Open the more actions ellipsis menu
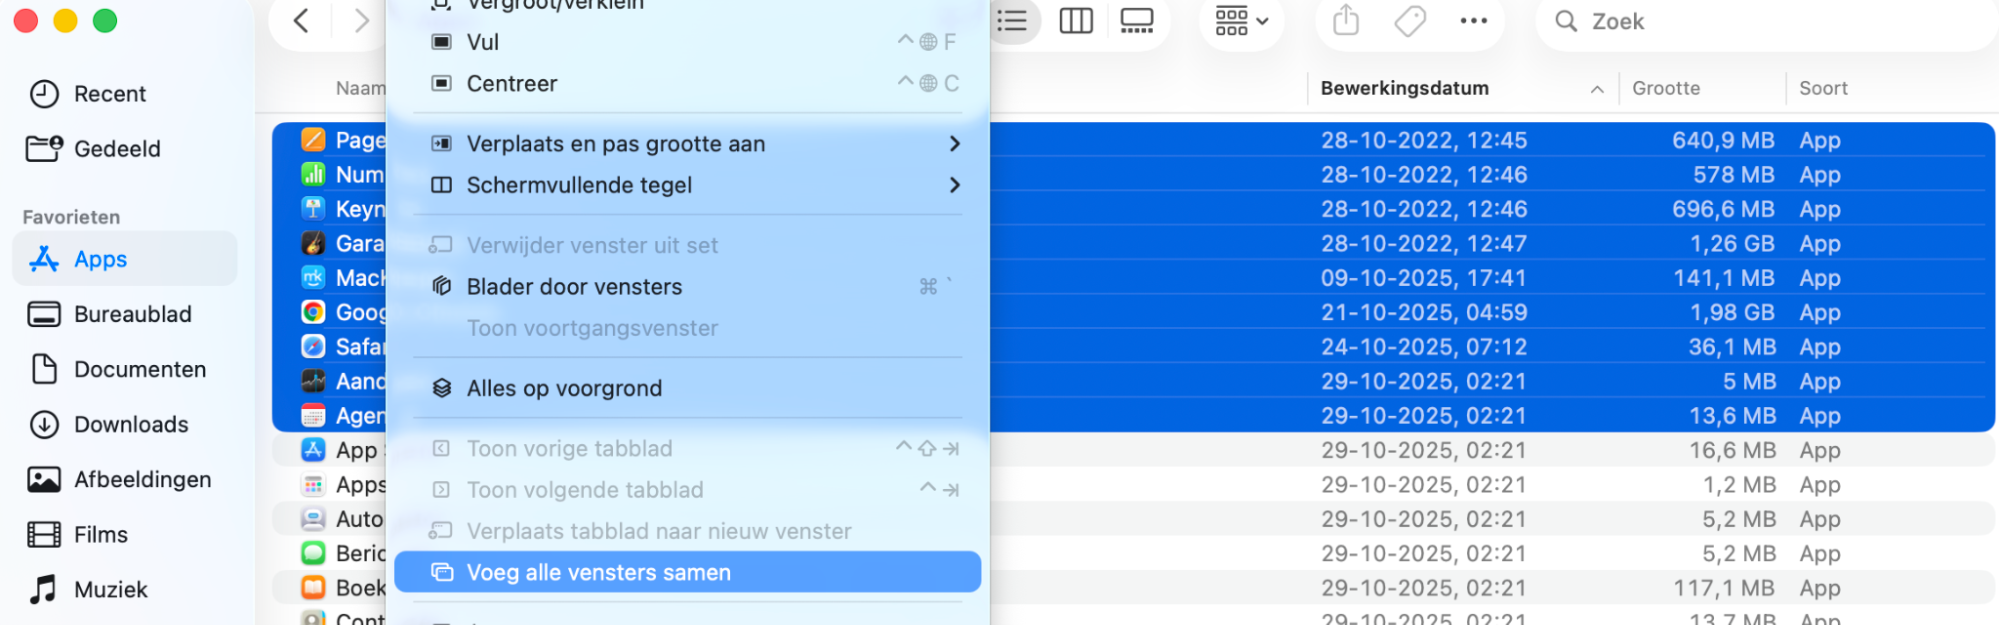The width and height of the screenshot is (1999, 625). [1474, 21]
